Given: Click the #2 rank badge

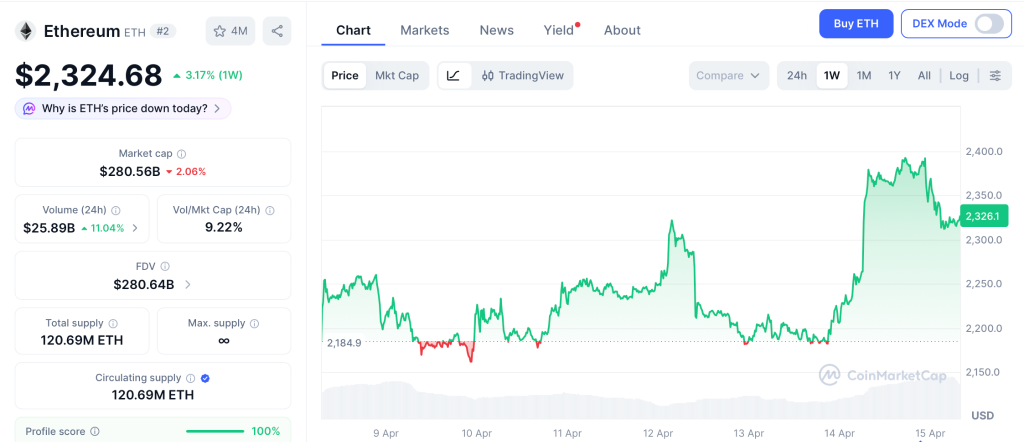Looking at the screenshot, I should [163, 31].
